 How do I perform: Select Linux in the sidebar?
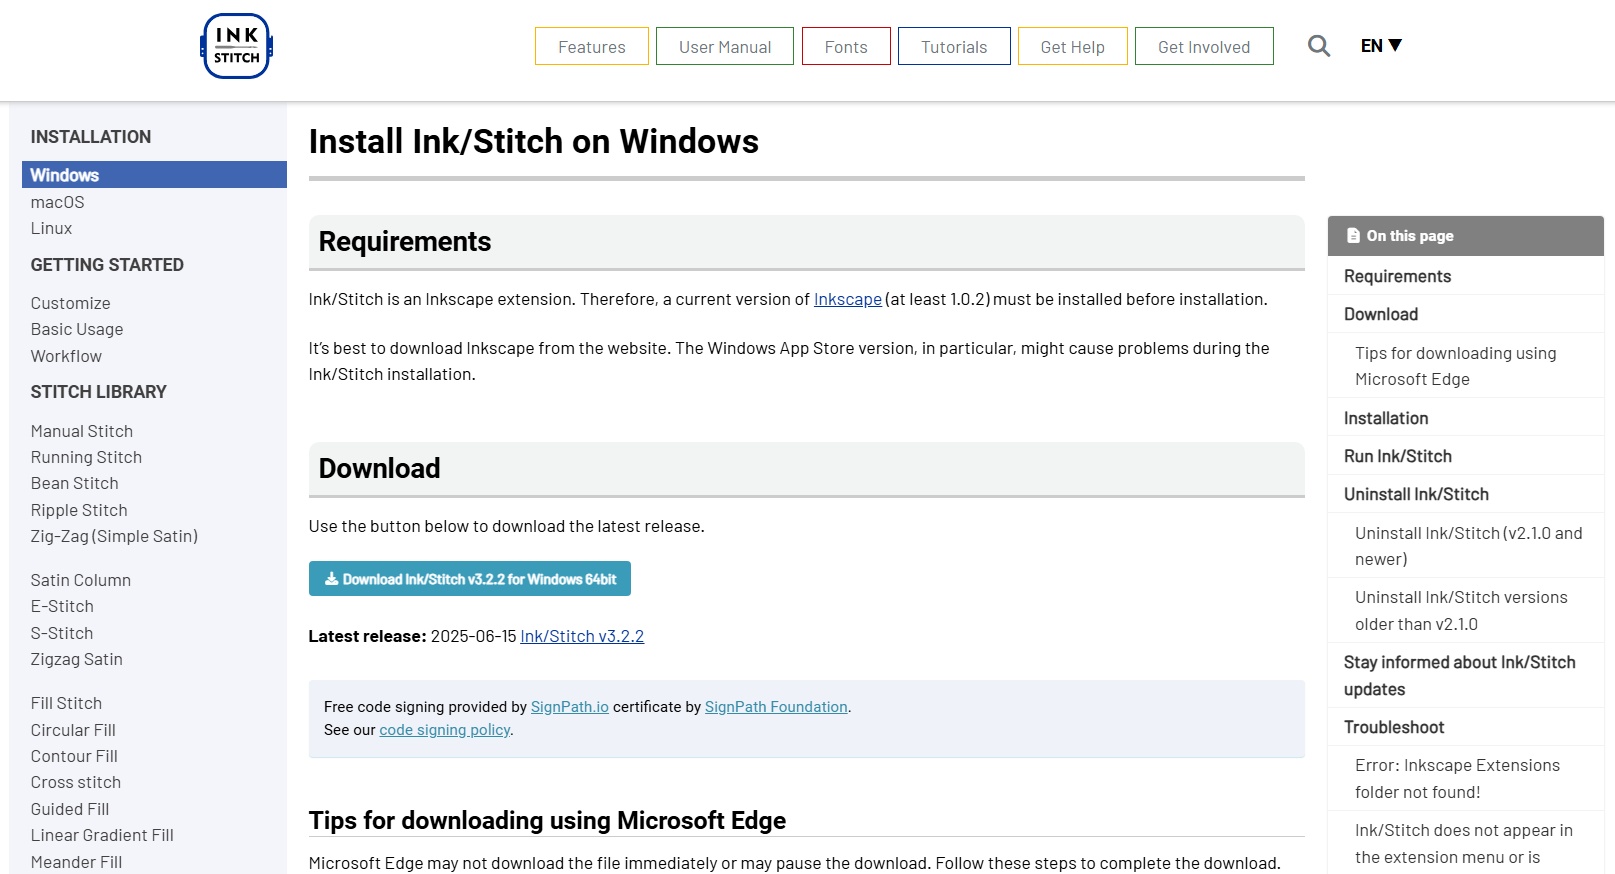coord(51,228)
